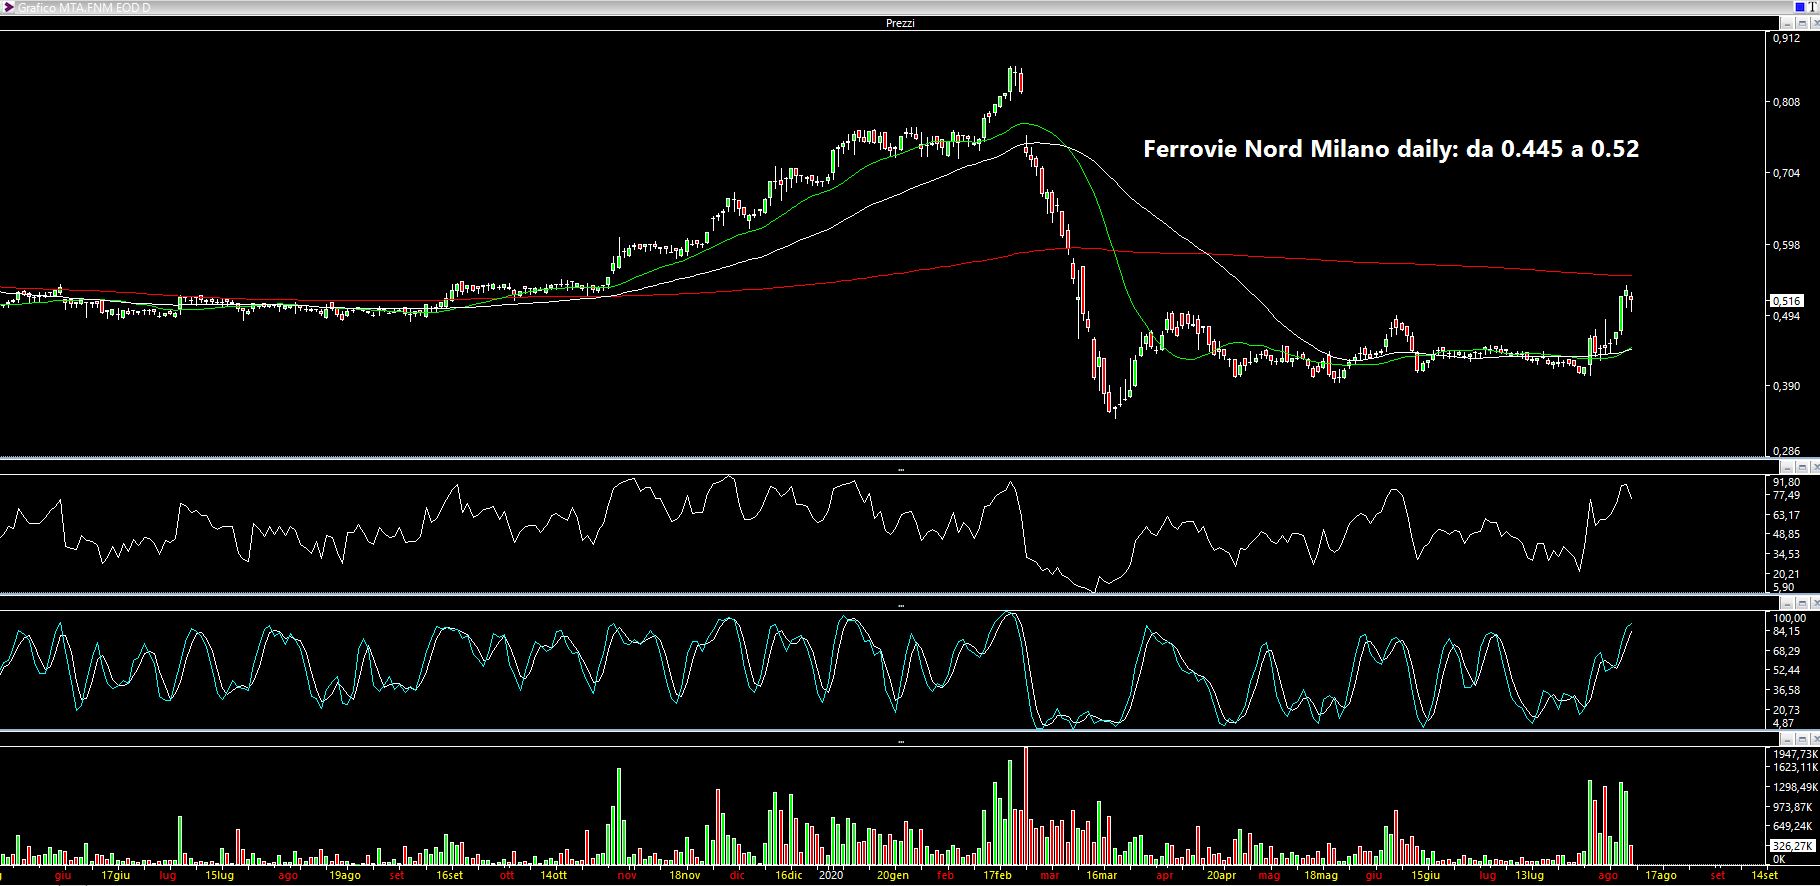Click the 18mag date label
The image size is (1820, 886).
pyautogui.click(x=1321, y=875)
